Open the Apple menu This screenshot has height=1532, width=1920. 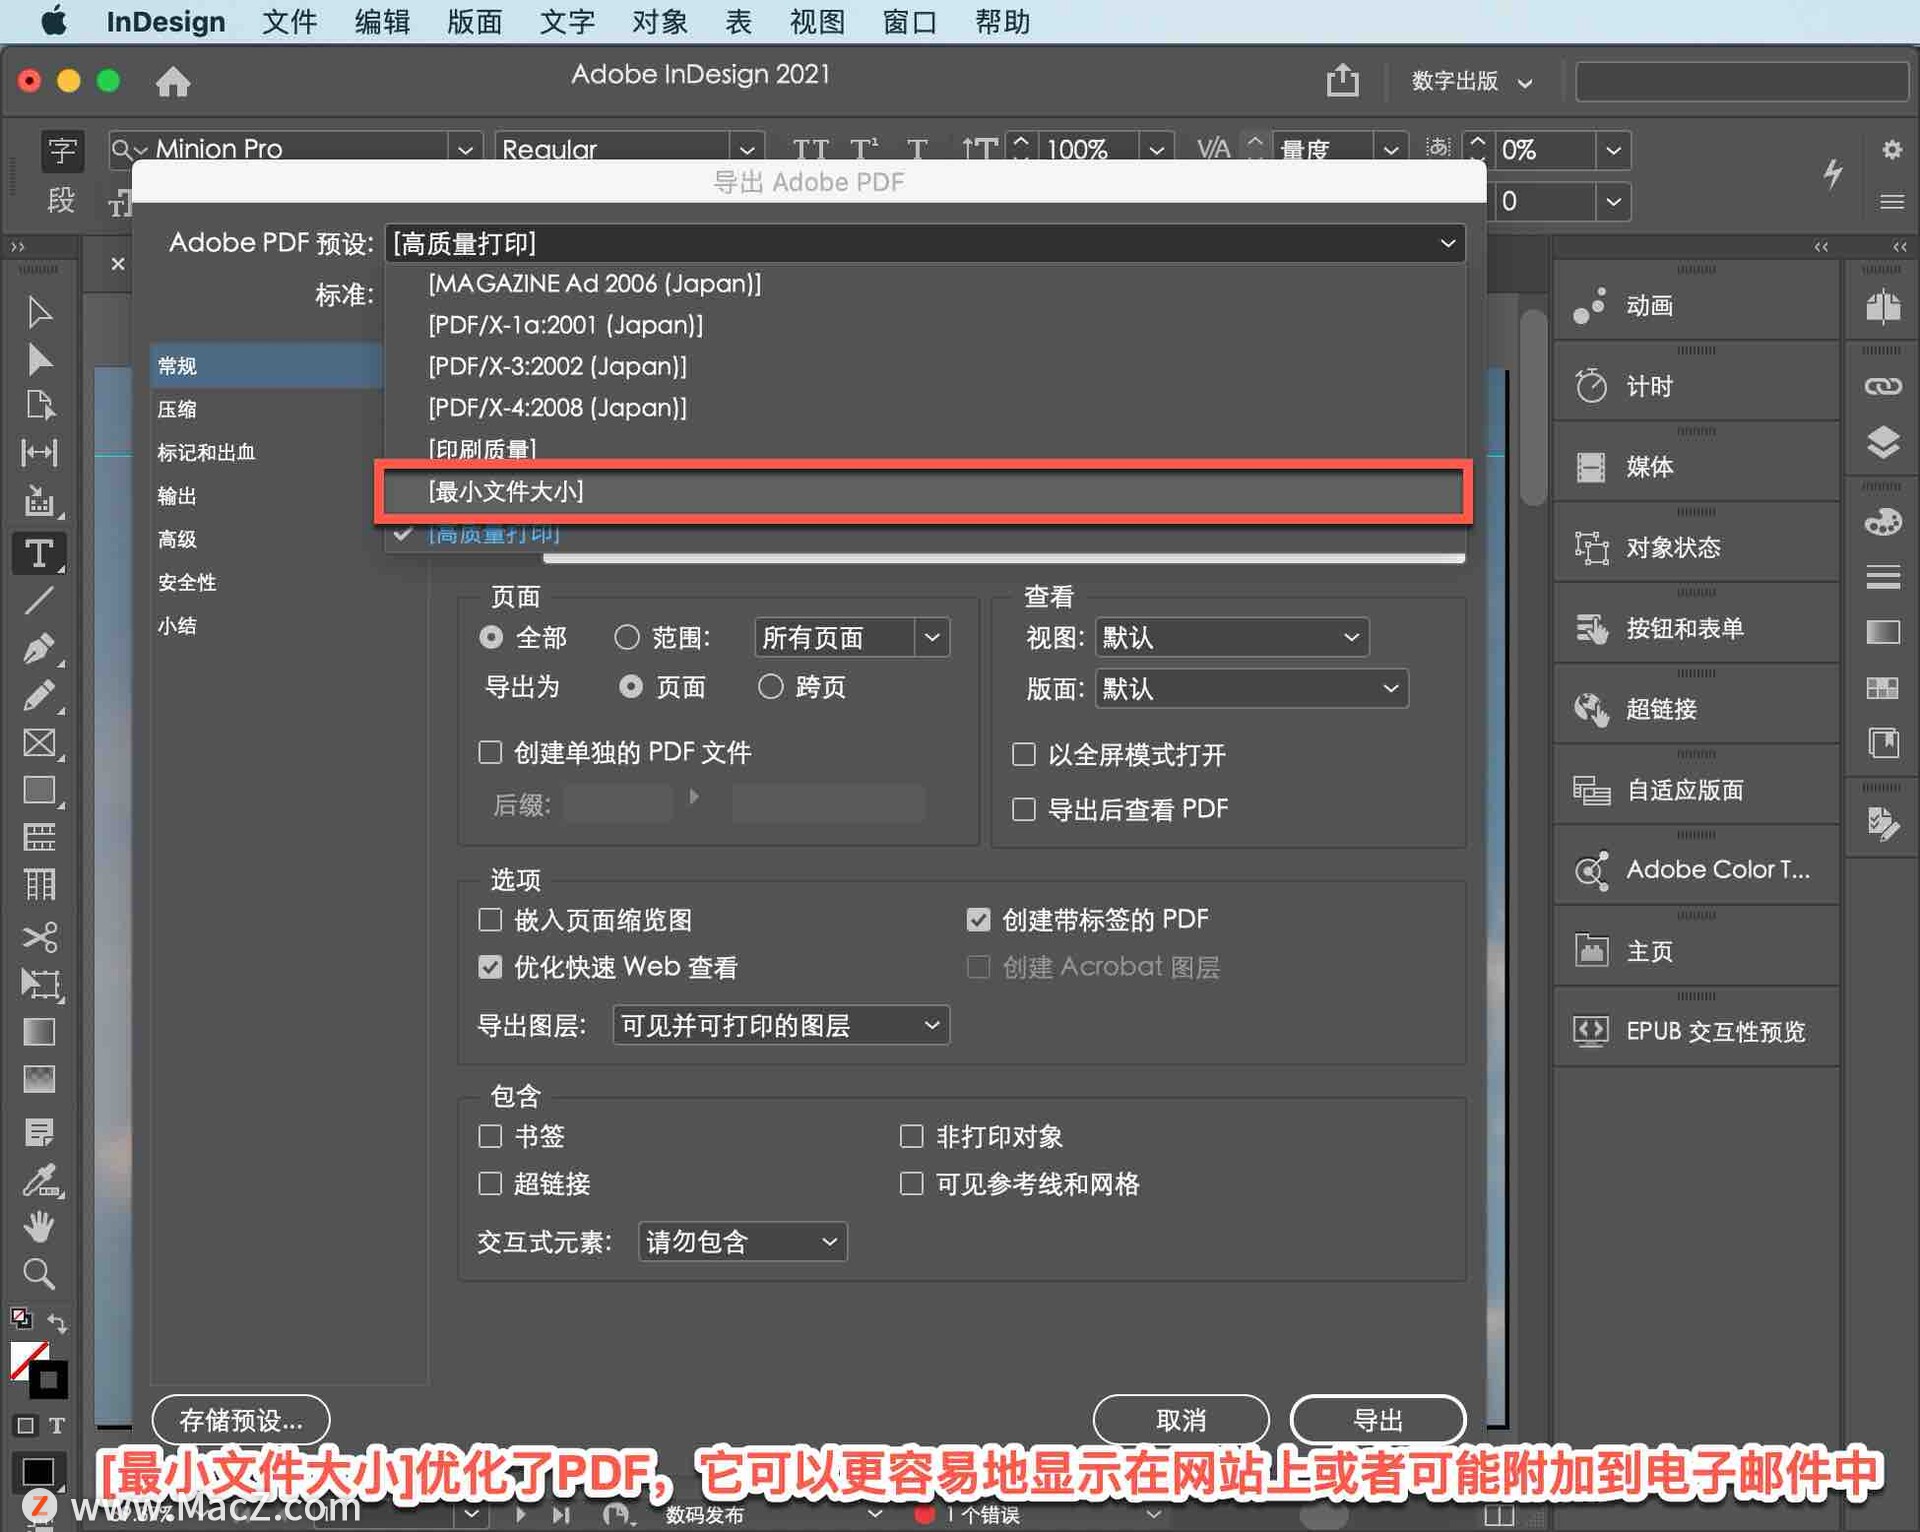click(53, 21)
